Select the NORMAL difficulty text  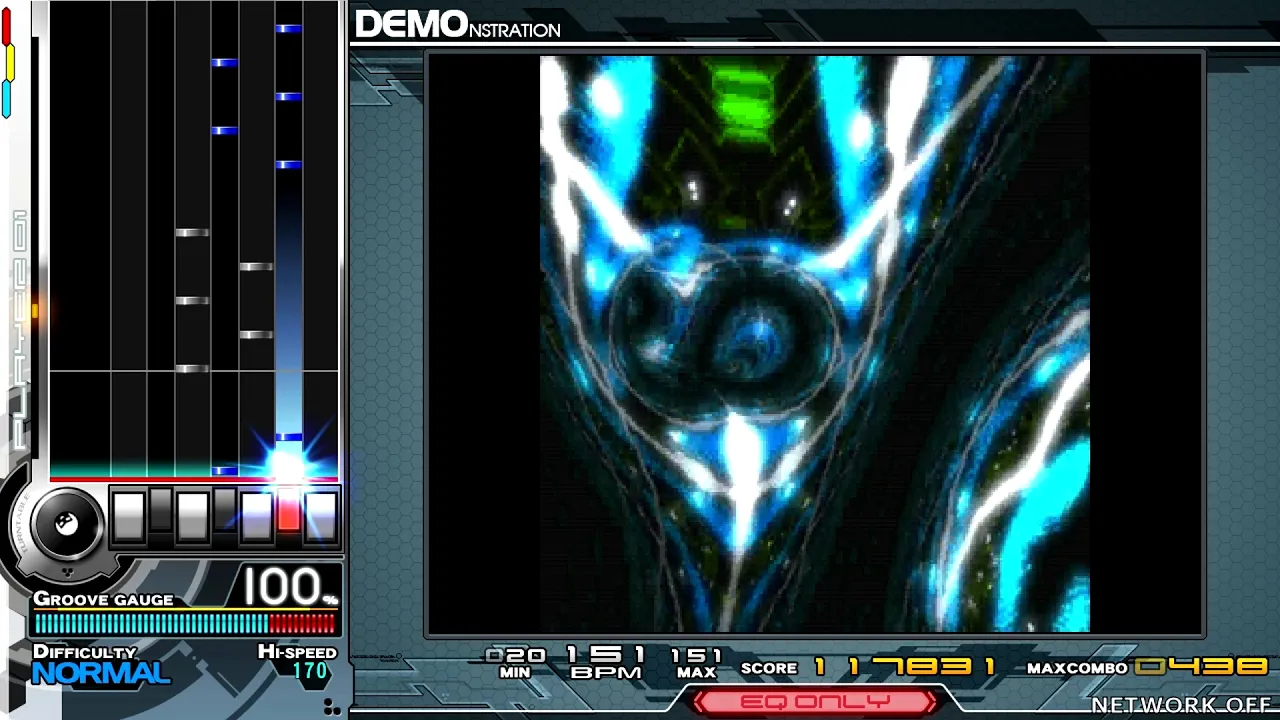tap(101, 673)
